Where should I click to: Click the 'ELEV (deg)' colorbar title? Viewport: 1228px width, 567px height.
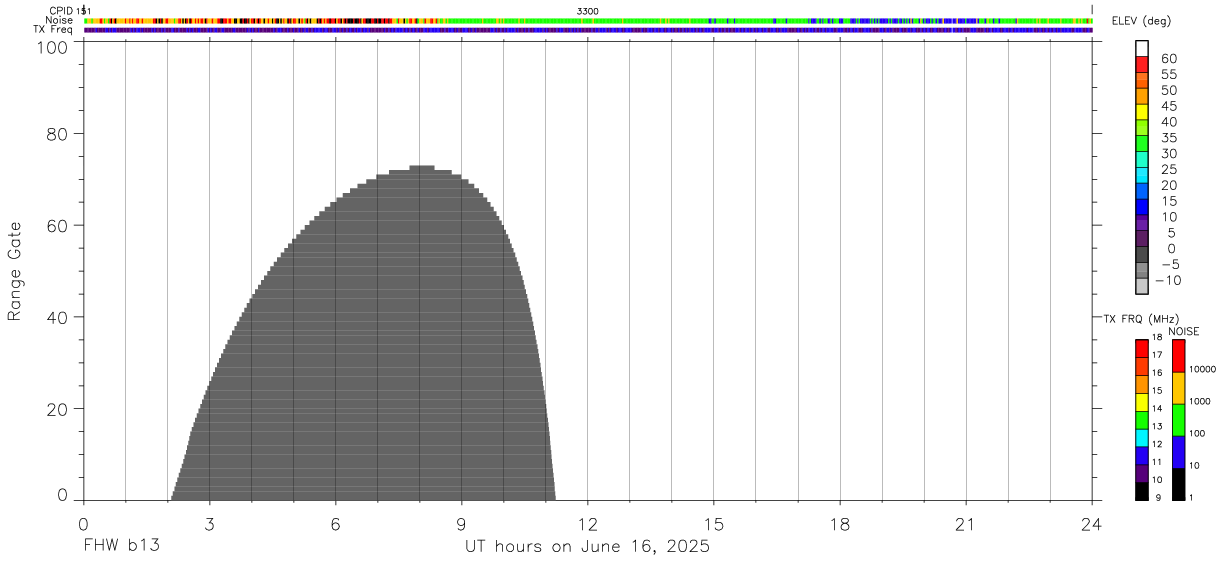(x=1143, y=22)
